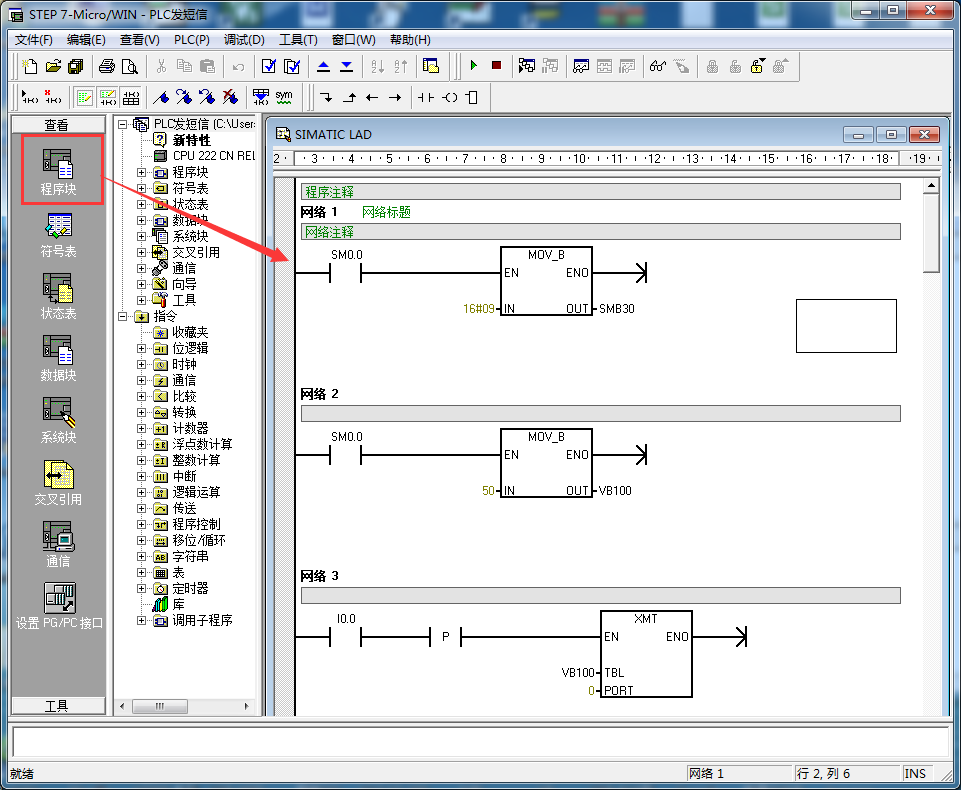Expand the 计数器 instruction folder
The image size is (961, 790).
(142, 428)
